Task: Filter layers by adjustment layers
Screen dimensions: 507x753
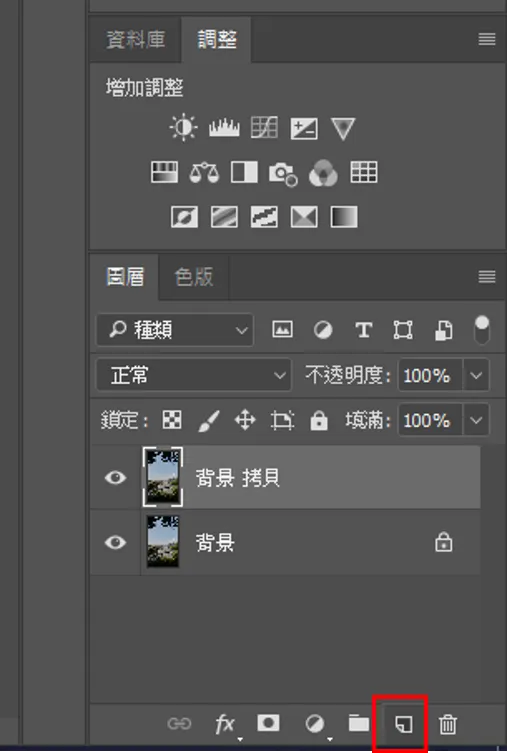Action: coord(323,330)
